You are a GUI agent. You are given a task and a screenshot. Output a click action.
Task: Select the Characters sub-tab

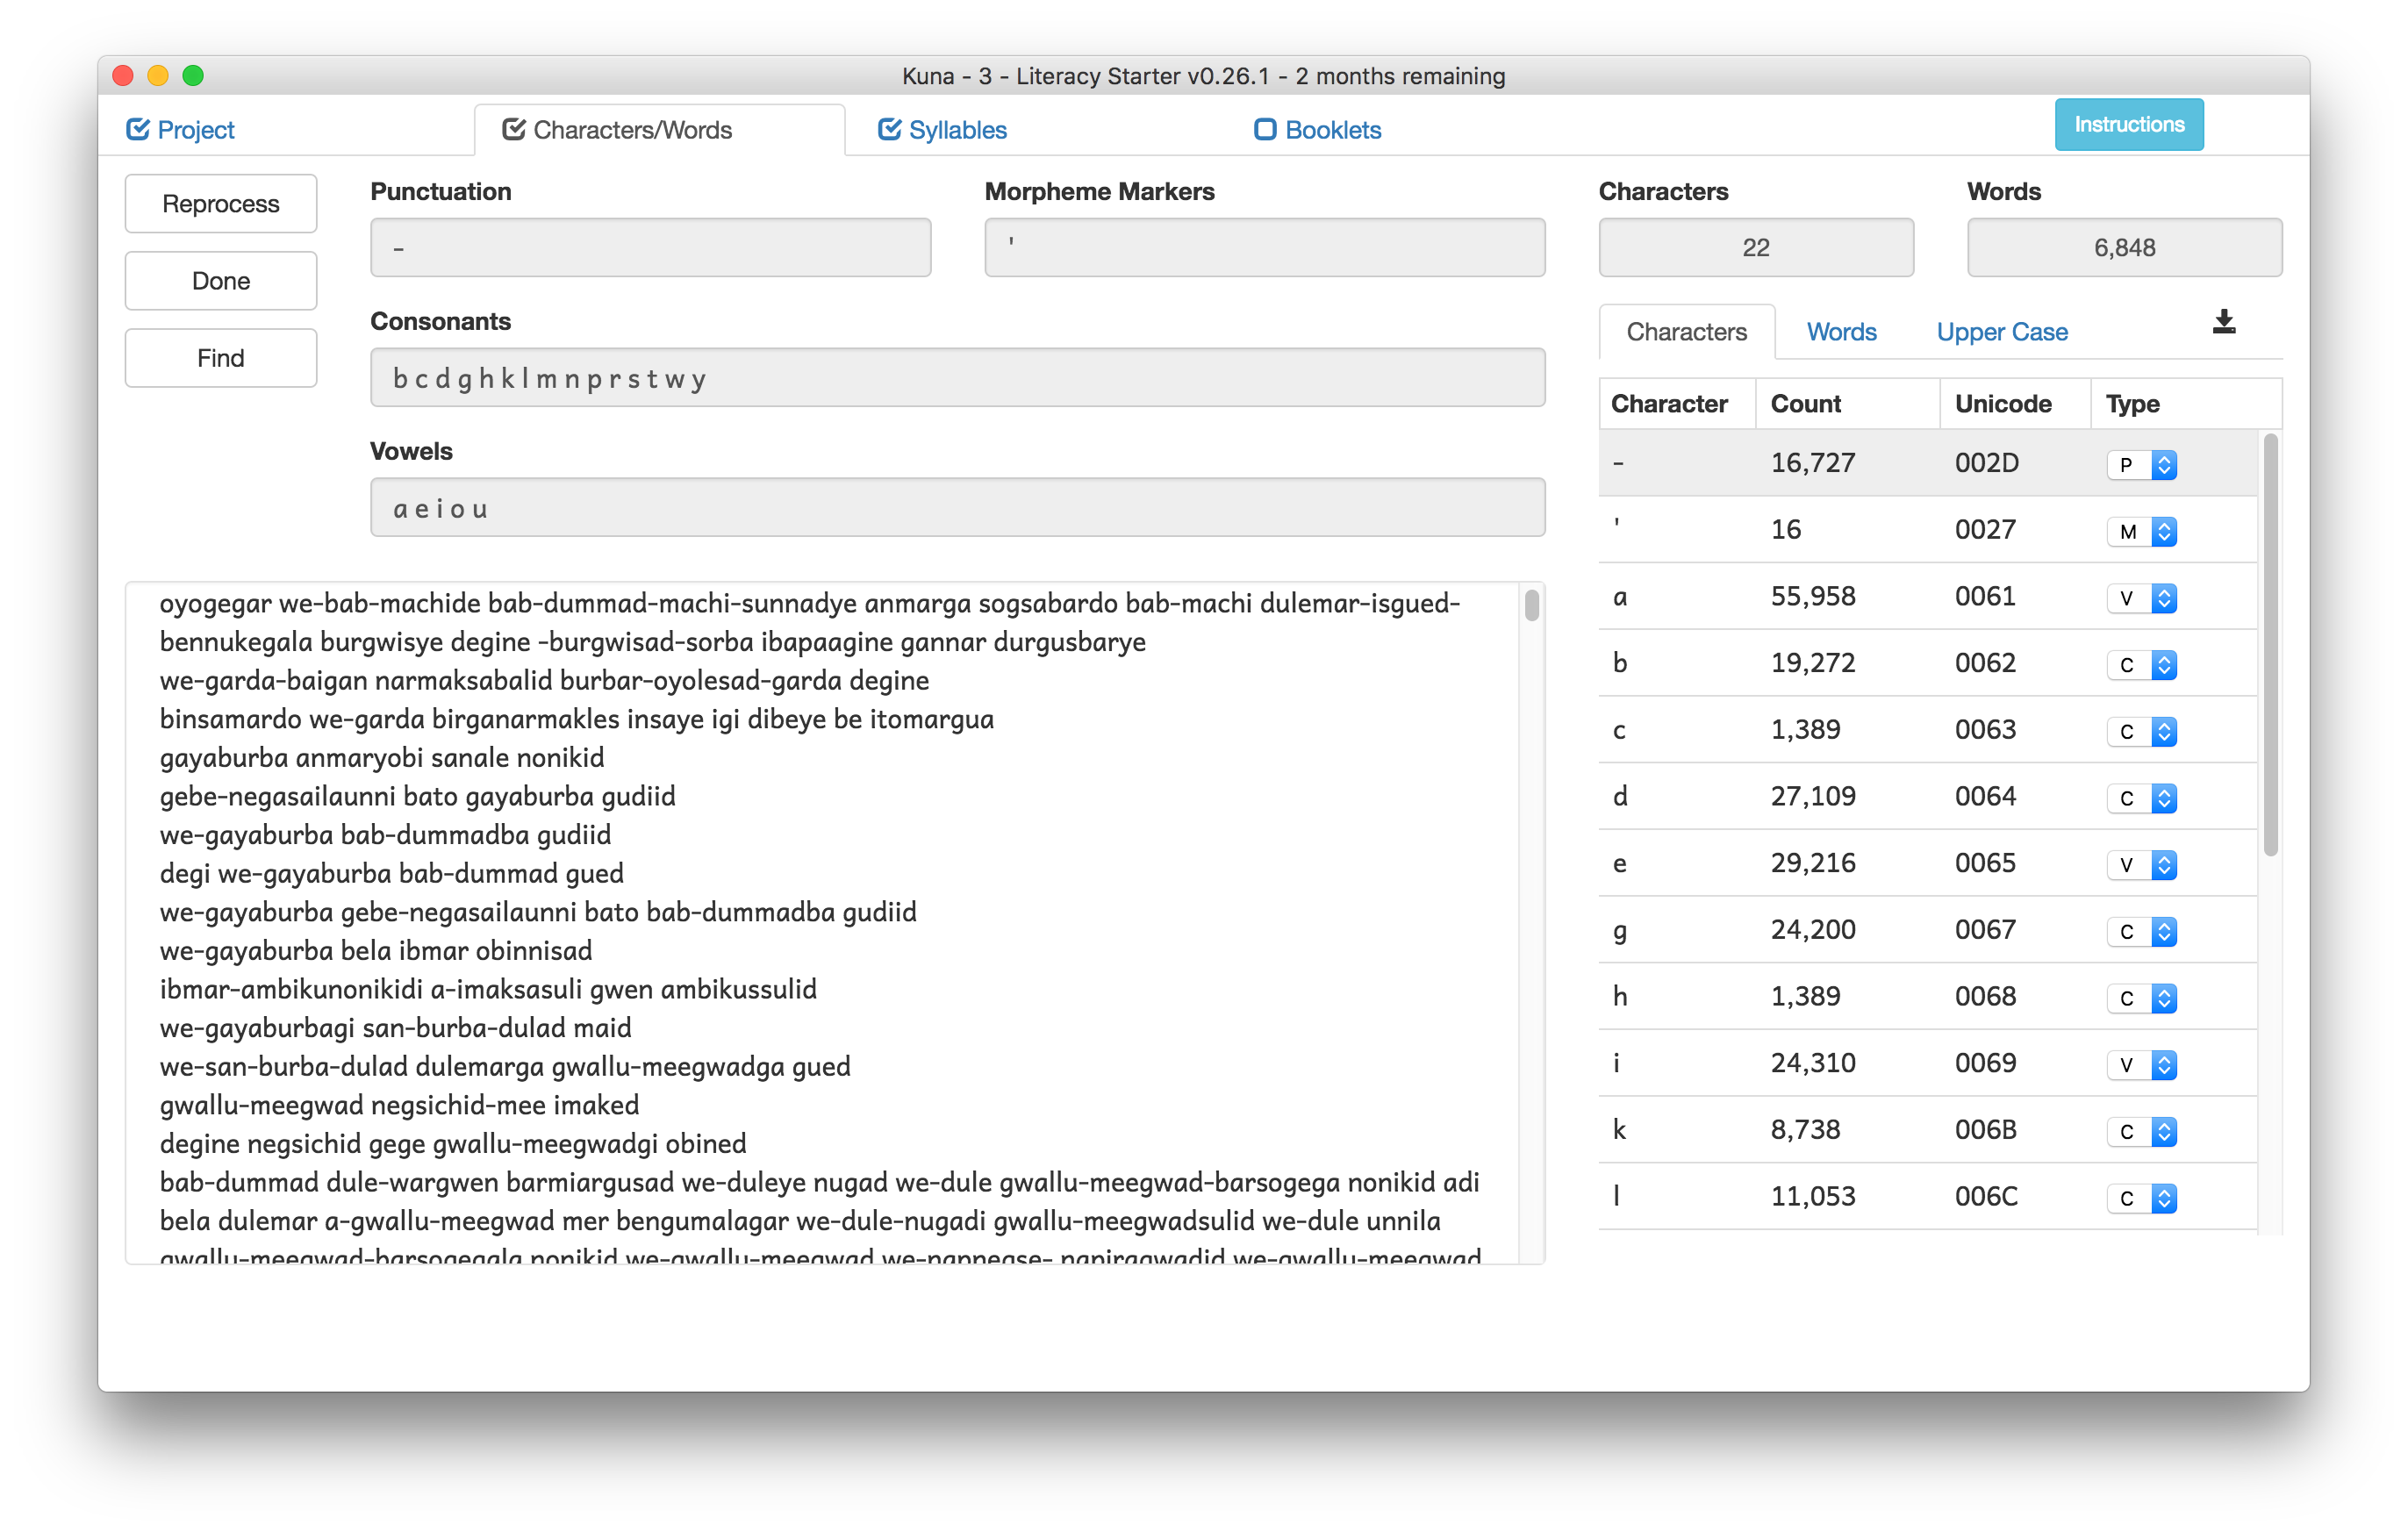coord(1687,332)
